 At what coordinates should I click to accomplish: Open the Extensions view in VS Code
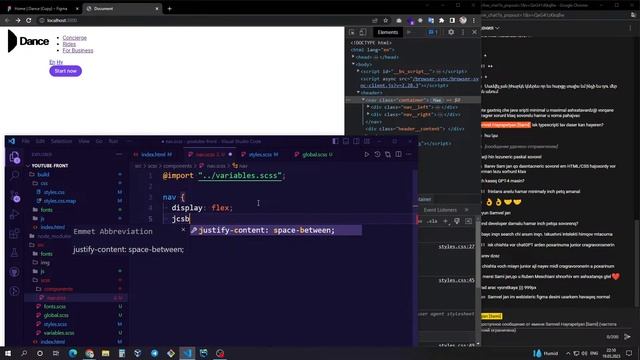[x=14, y=233]
